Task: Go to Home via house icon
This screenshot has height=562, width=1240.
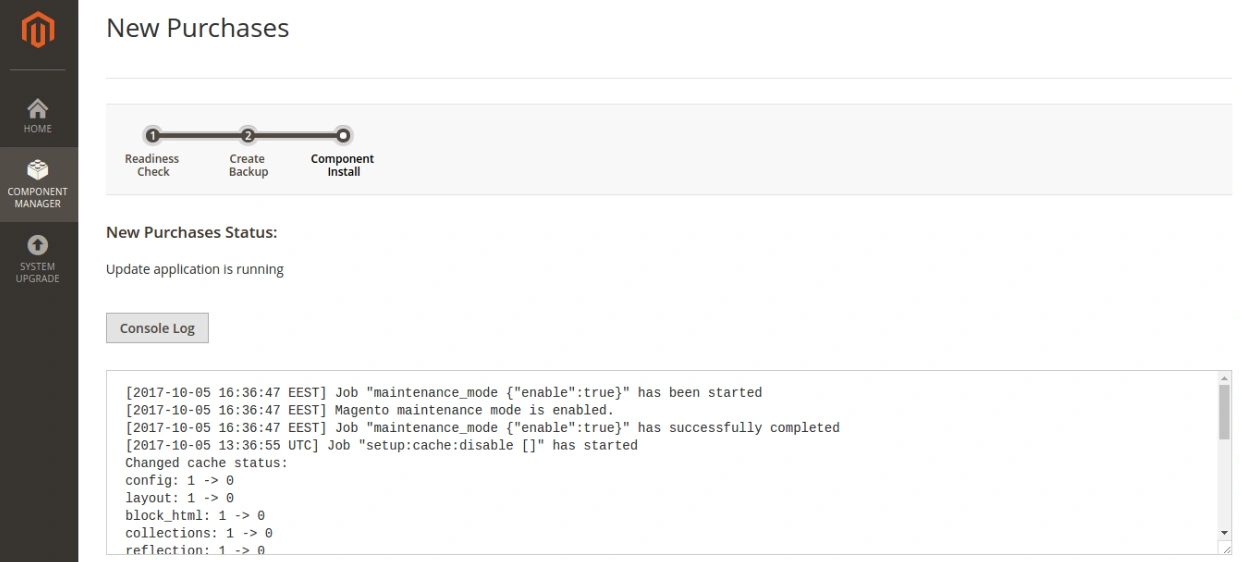Action: point(38,109)
